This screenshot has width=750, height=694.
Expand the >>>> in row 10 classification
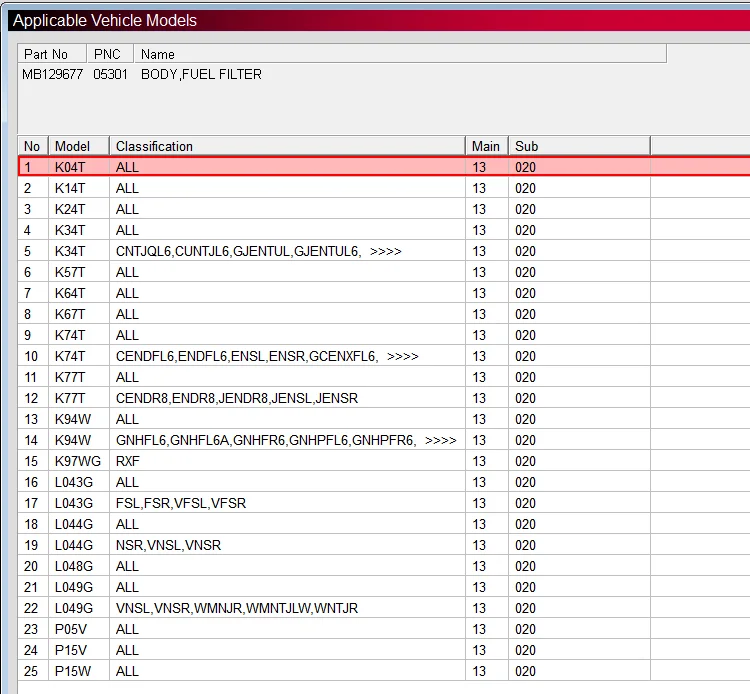click(x=402, y=356)
